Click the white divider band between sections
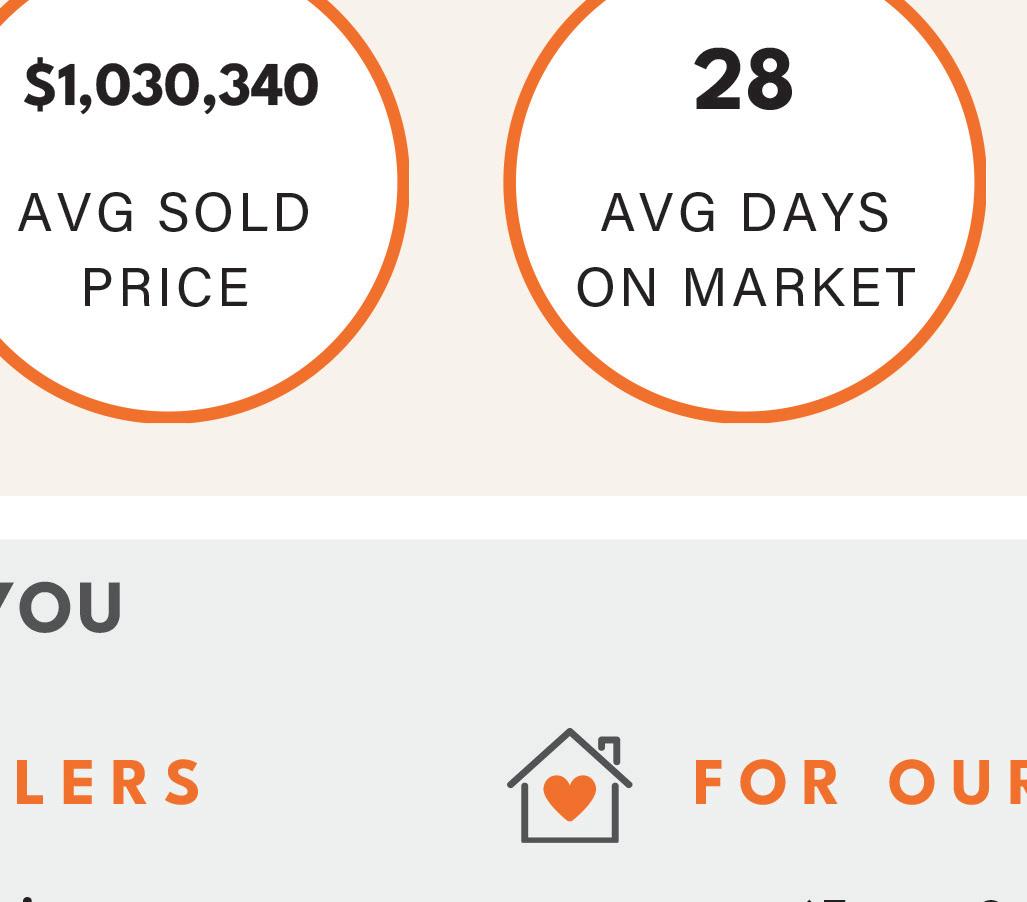The height and width of the screenshot is (902, 1027). (513, 517)
